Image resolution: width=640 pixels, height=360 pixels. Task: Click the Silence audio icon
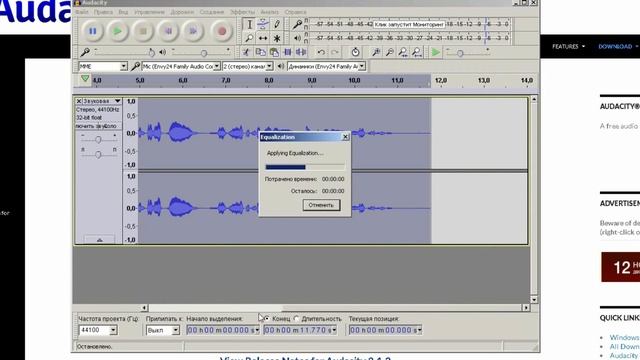click(x=301, y=52)
